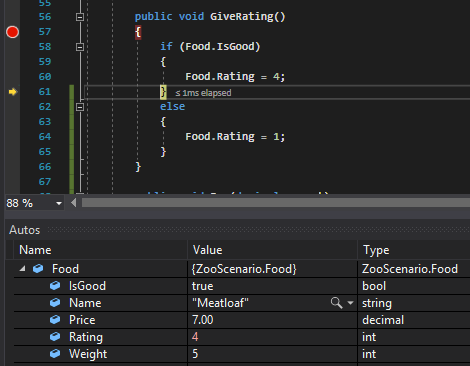Open the text visualizer magnifier for Name
The width and height of the screenshot is (470, 366).
pos(336,303)
